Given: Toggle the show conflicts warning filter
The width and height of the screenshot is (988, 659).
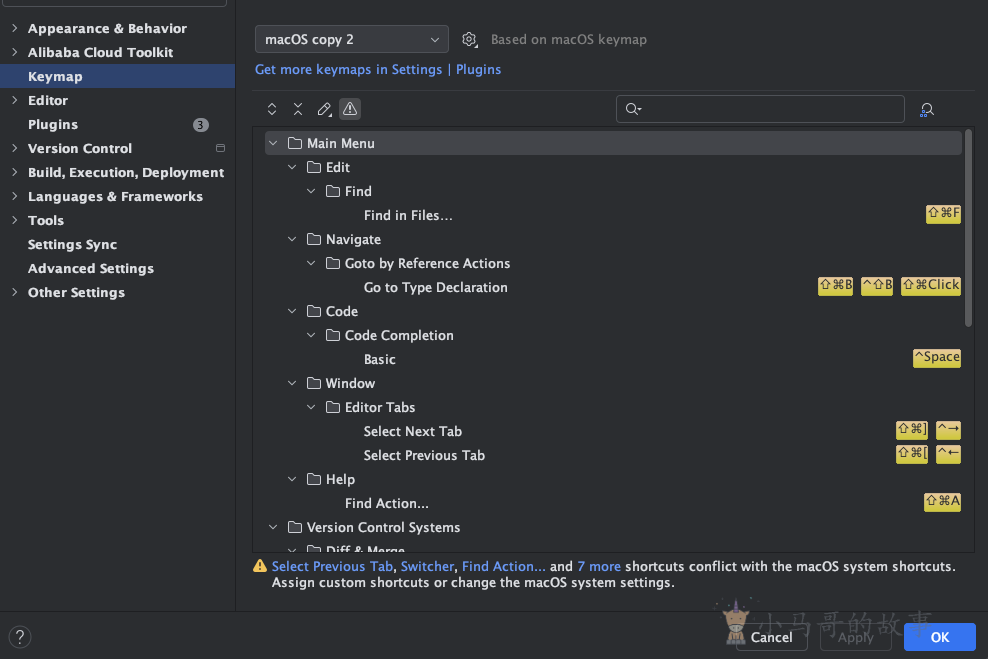Looking at the screenshot, I should (x=350, y=109).
